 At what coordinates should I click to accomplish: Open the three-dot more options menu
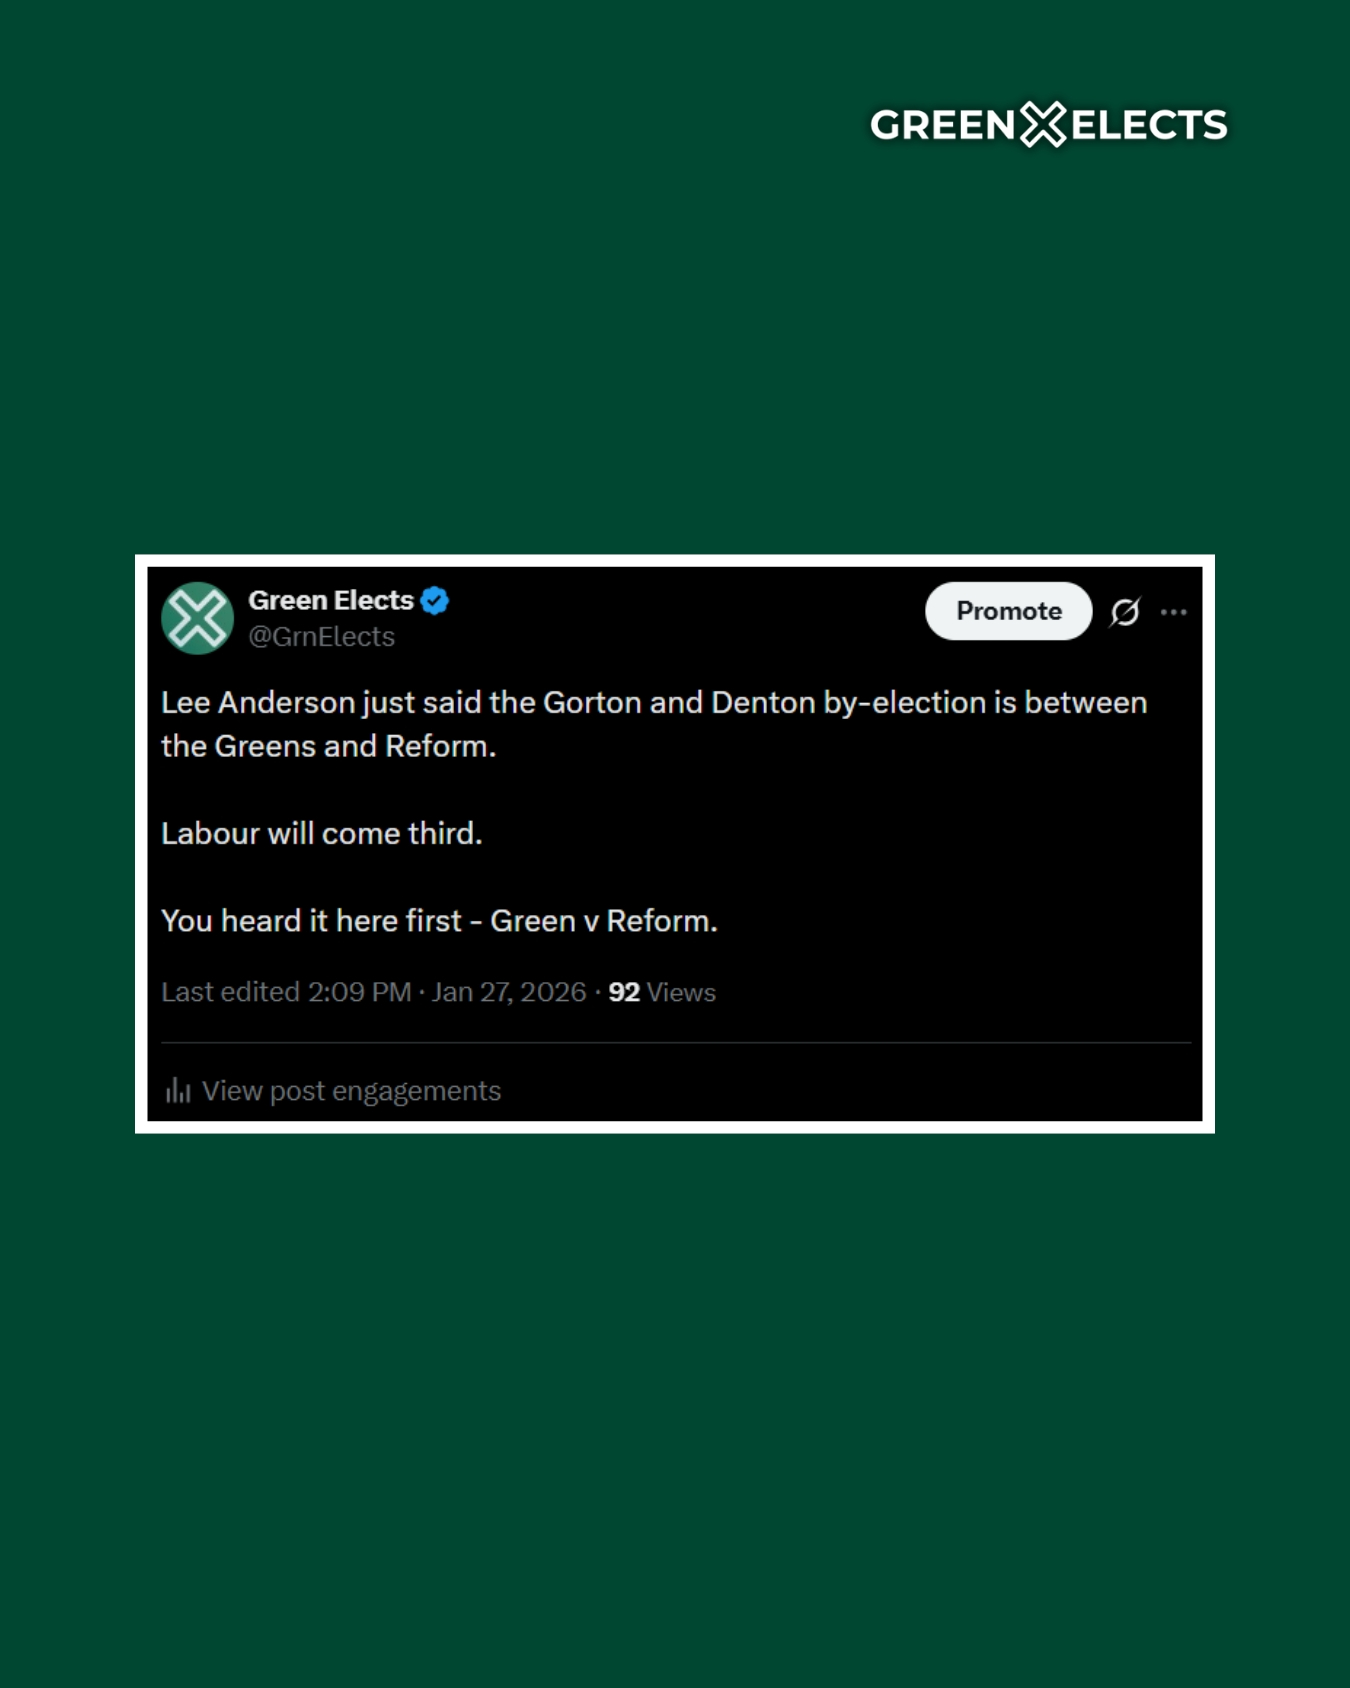[x=1174, y=612]
